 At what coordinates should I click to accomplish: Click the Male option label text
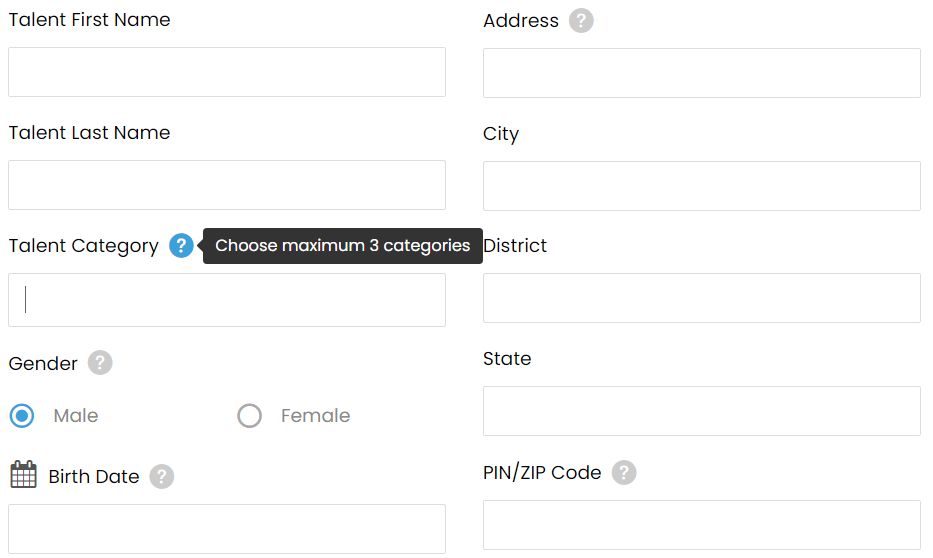(76, 415)
